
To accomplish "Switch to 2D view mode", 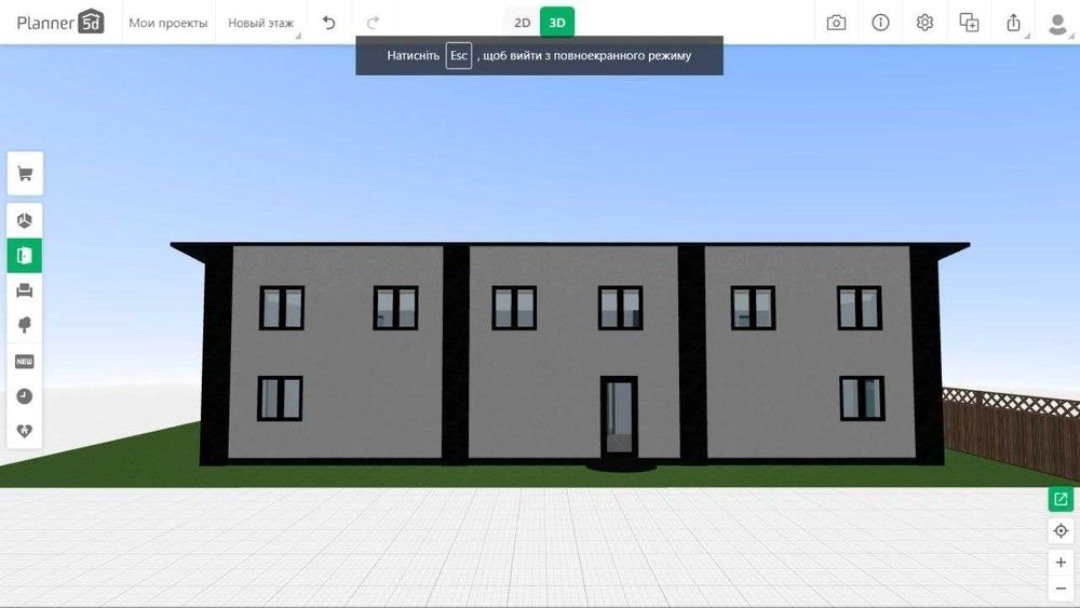I will [522, 22].
